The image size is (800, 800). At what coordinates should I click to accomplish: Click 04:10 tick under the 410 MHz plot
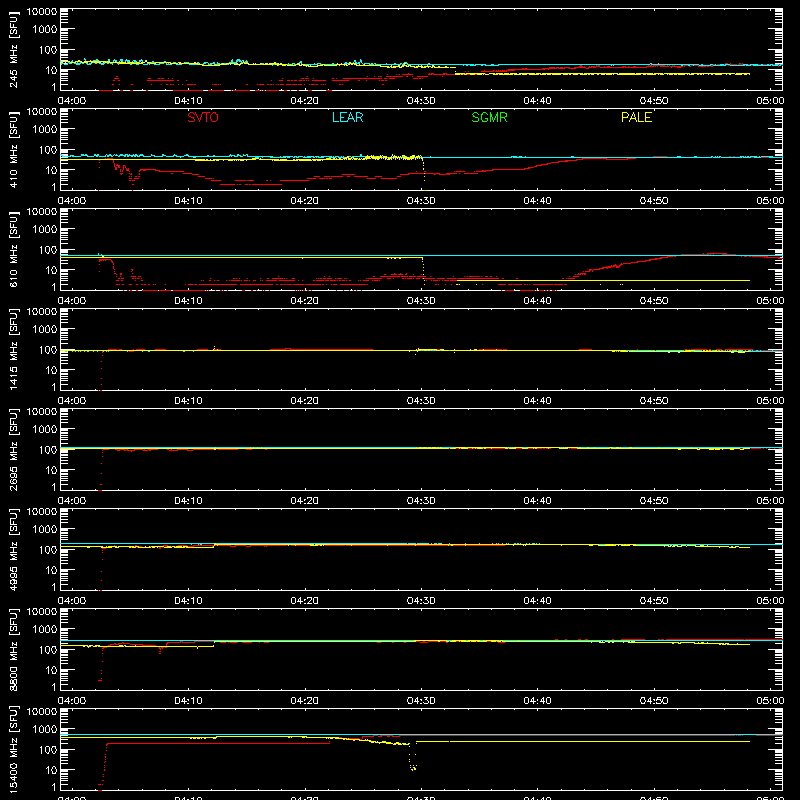tap(188, 201)
